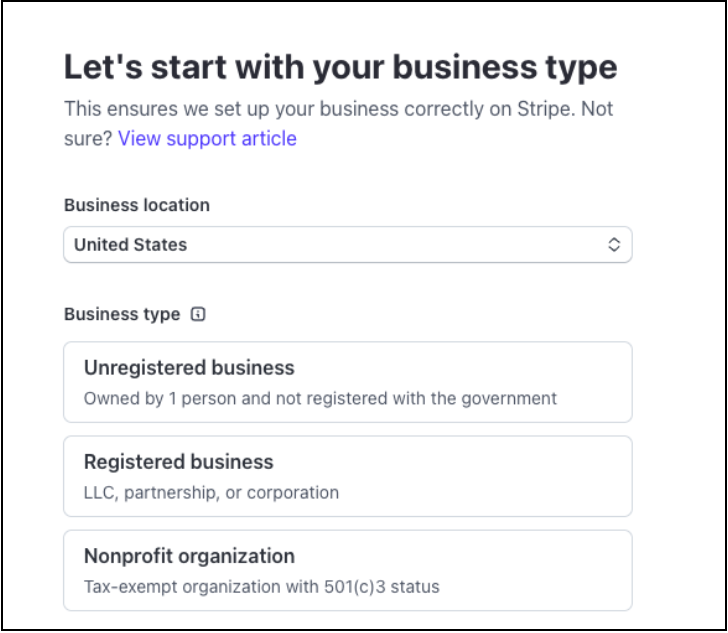Image resolution: width=728 pixels, height=633 pixels.
Task: Click the 'Registered business' title text
Action: [178, 462]
